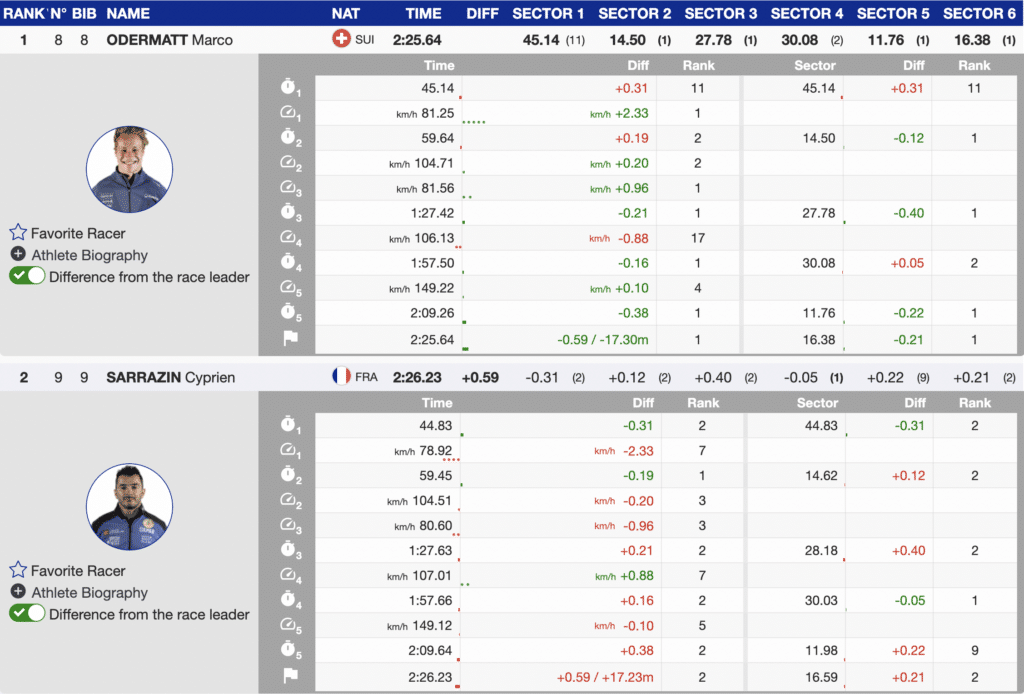Click Odermatt's first speedometer icon at 81.25 km/h
The width and height of the screenshot is (1024, 694).
[x=290, y=114]
